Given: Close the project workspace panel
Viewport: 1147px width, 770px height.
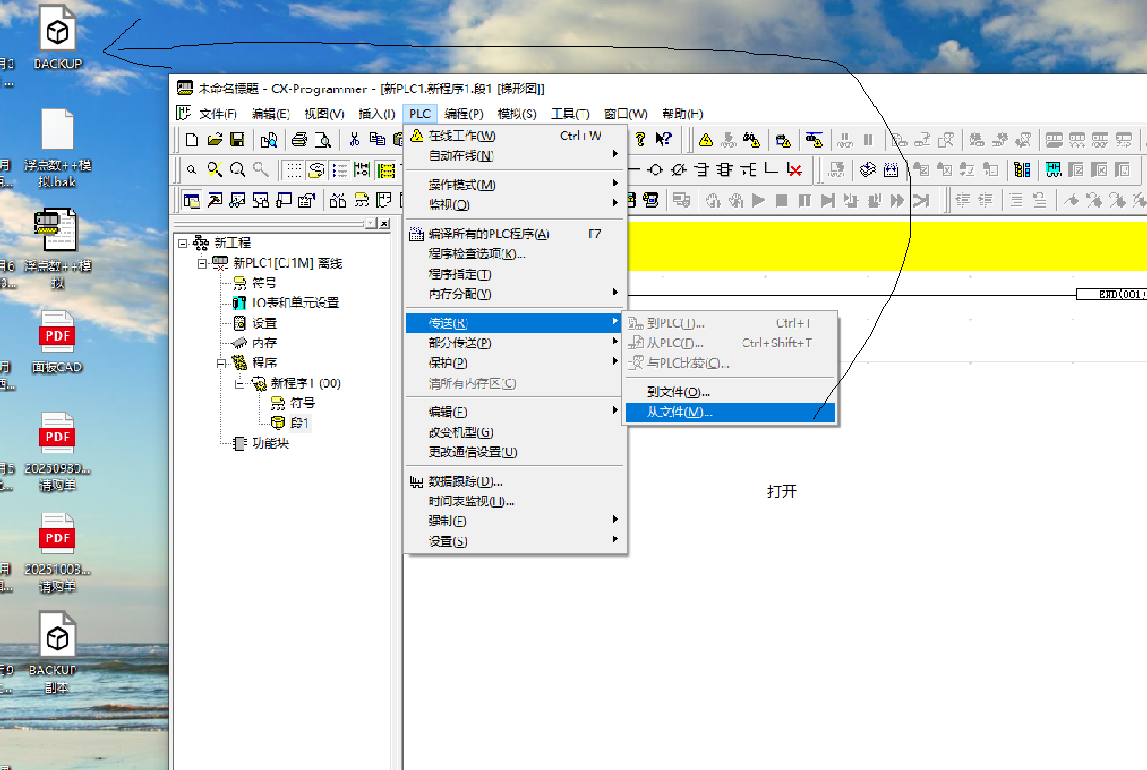Looking at the screenshot, I should (x=384, y=223).
